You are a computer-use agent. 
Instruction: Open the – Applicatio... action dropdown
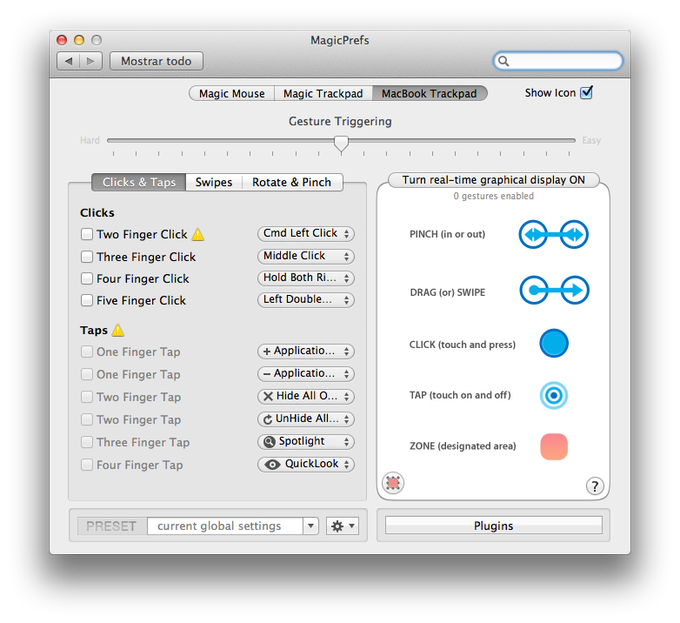tap(306, 374)
